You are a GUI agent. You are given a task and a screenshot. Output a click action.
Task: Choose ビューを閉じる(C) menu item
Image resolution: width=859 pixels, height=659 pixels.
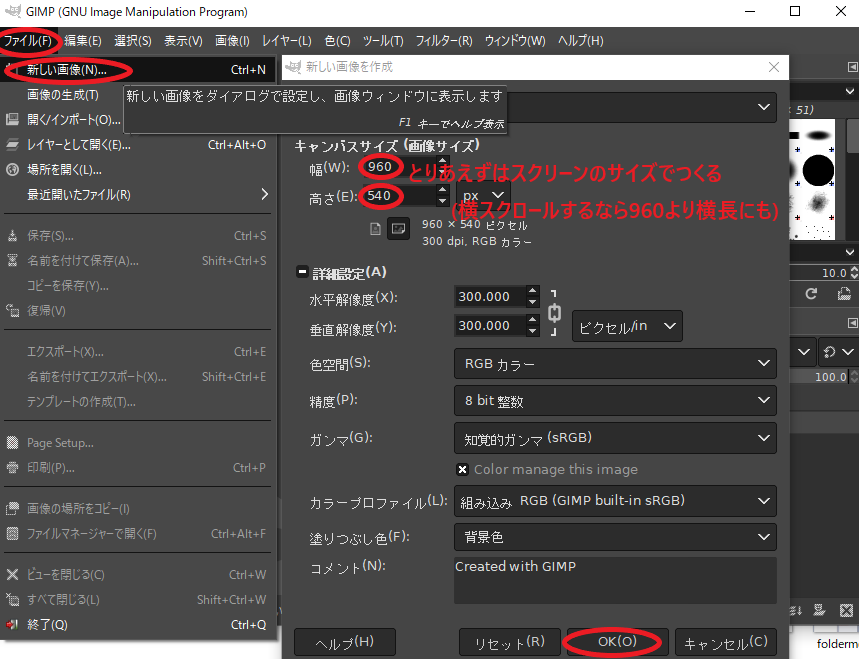(x=137, y=575)
